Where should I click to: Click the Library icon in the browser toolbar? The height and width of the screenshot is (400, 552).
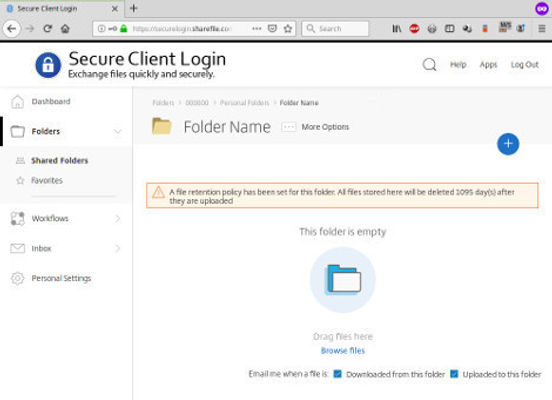coord(397,29)
